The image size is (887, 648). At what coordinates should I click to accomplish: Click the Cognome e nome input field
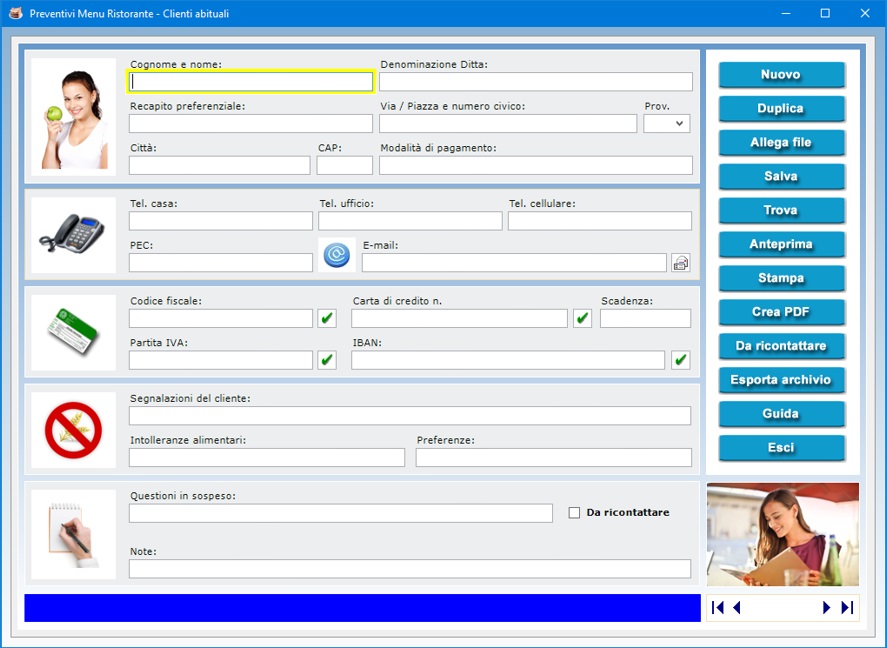pyautogui.click(x=251, y=82)
